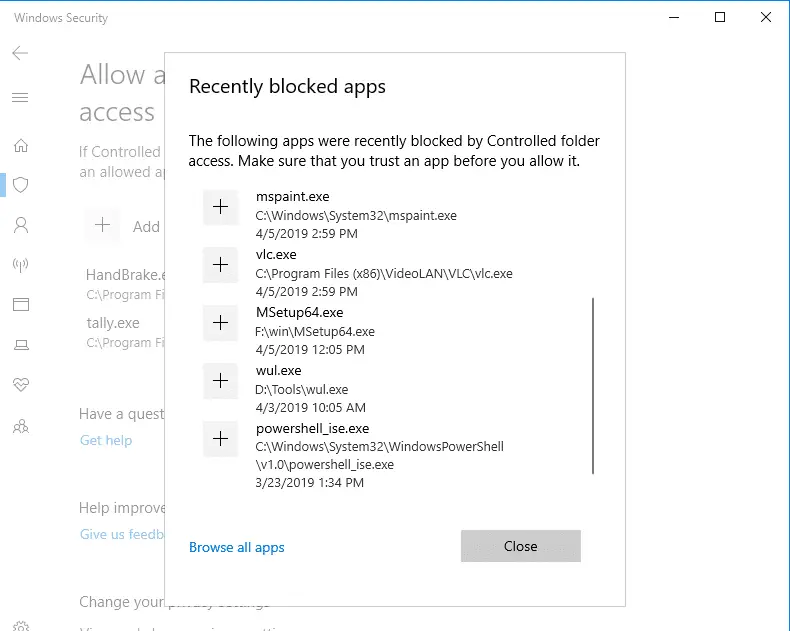
Task: Click the 4/3/2019 10:05 AM timestamp
Action: 310,408
